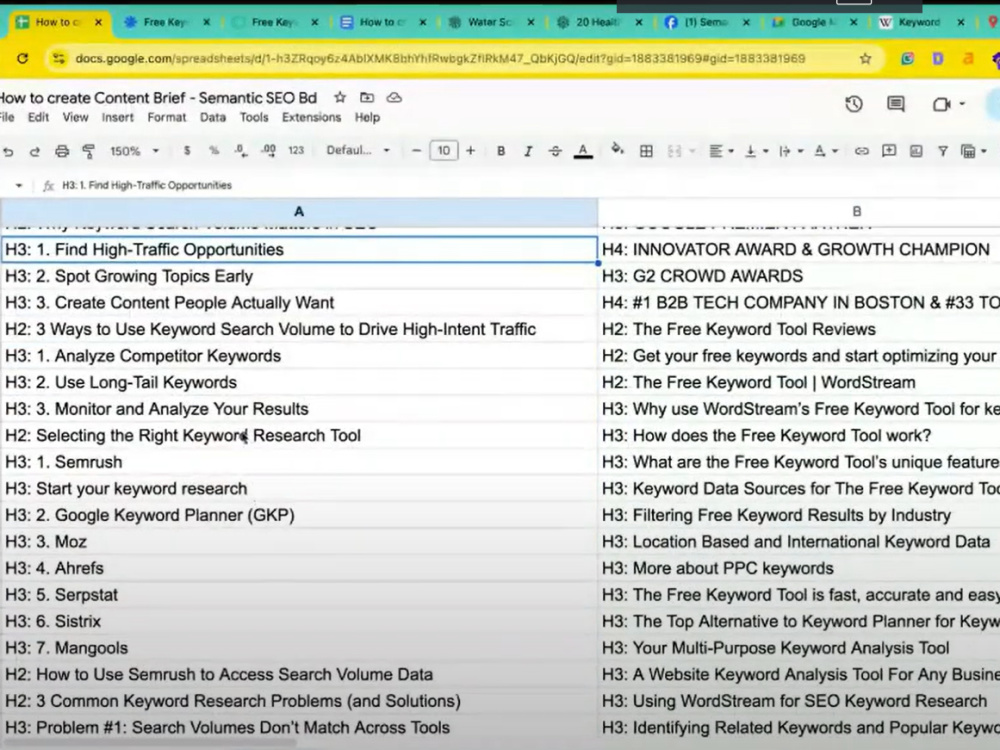Open the comments panel icon

[x=896, y=104]
